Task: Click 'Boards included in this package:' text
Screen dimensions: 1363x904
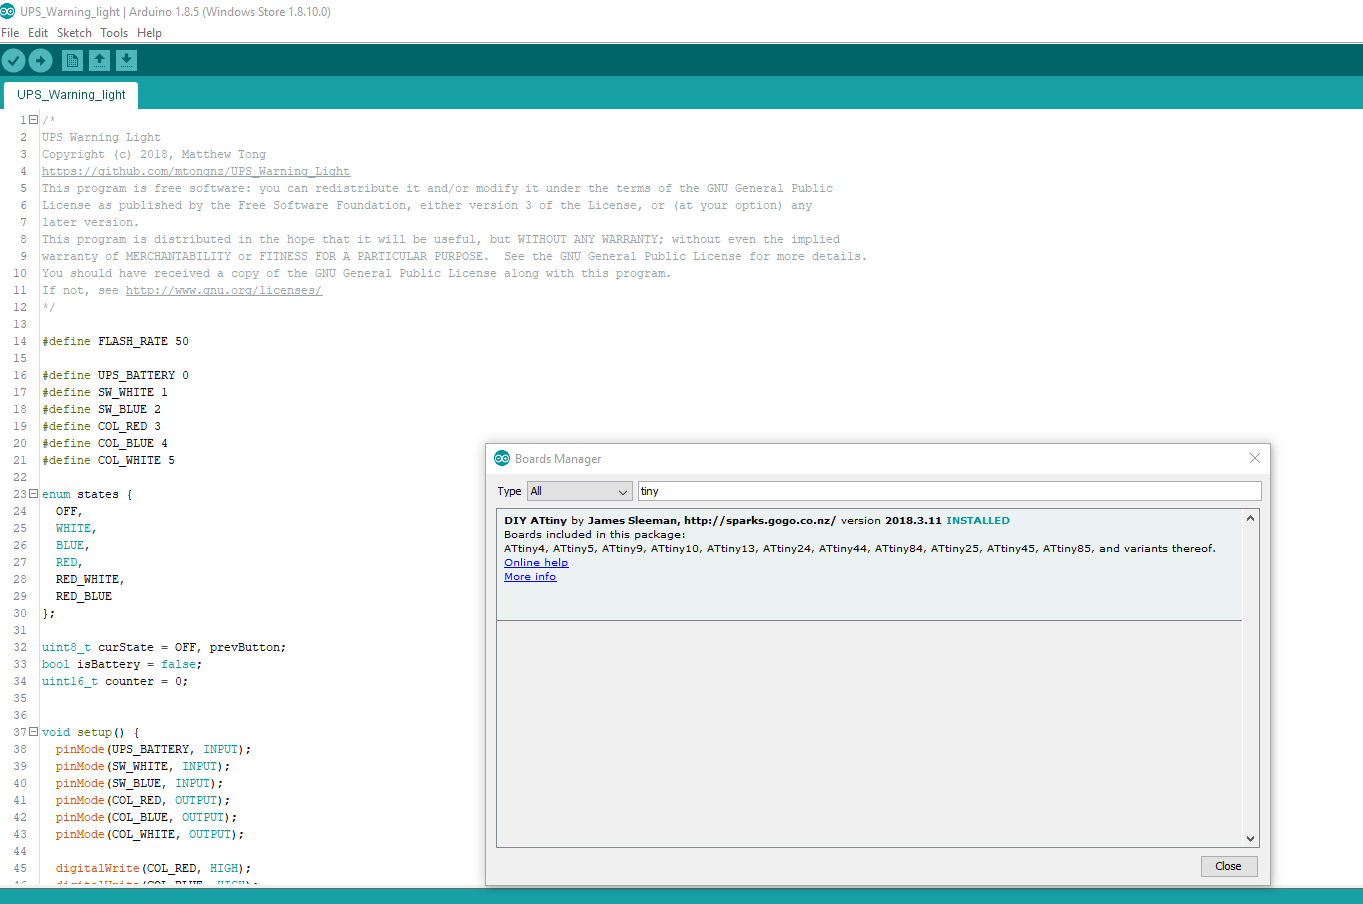Action: 595,534
